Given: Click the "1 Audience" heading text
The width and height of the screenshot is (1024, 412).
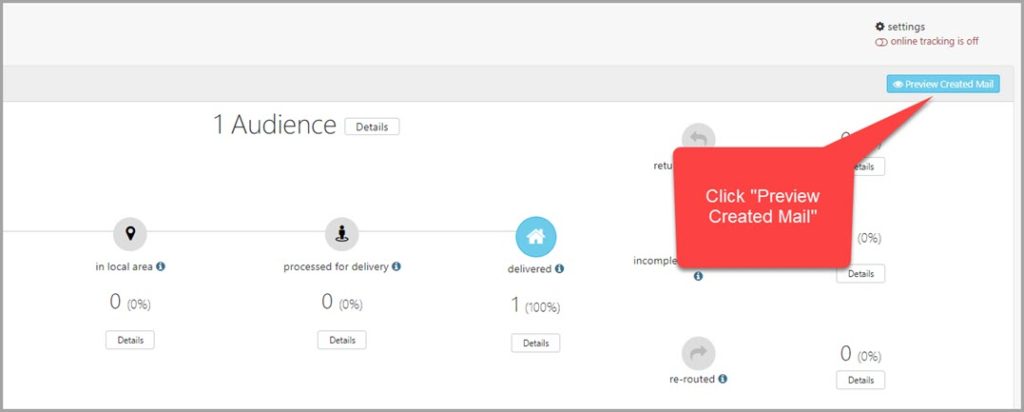Looking at the screenshot, I should pos(274,124).
